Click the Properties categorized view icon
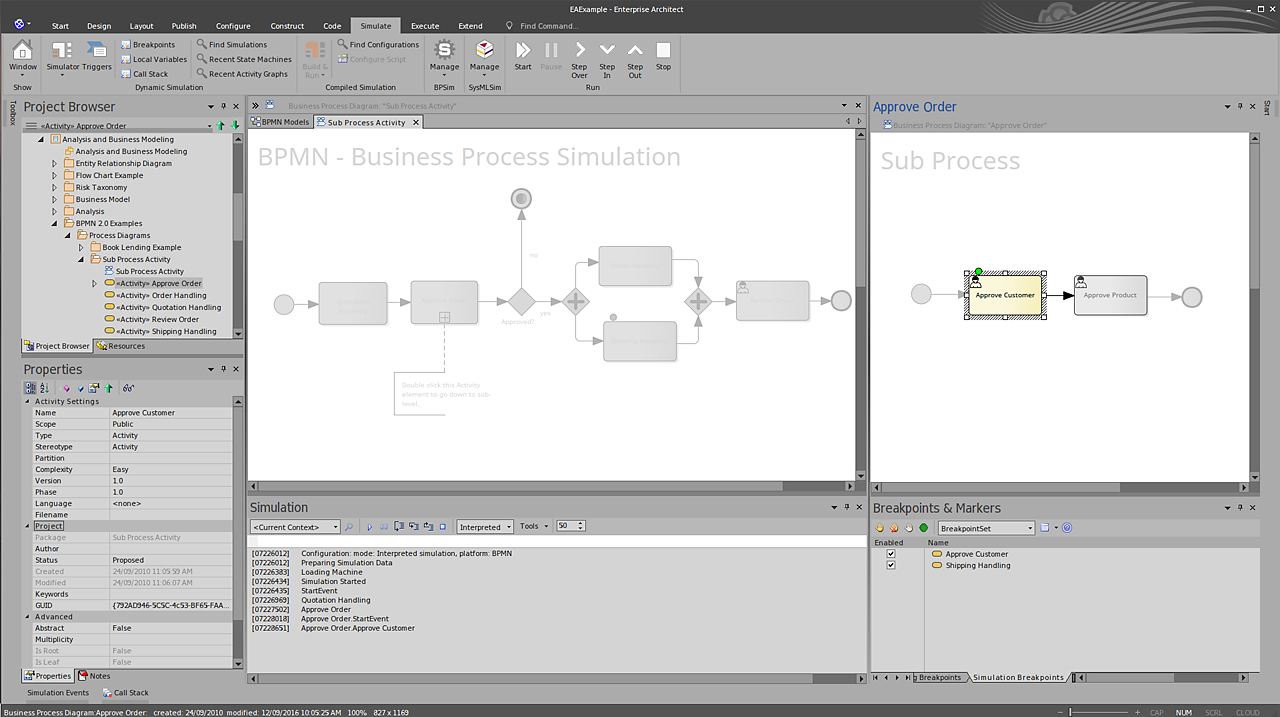This screenshot has width=1280, height=717. click(29, 387)
